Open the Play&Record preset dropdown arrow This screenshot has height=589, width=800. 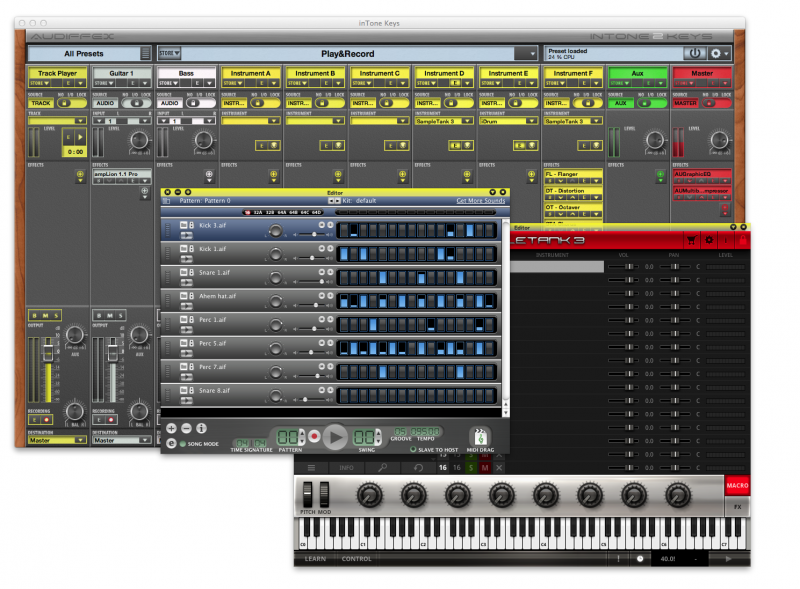pyautogui.click(x=532, y=54)
